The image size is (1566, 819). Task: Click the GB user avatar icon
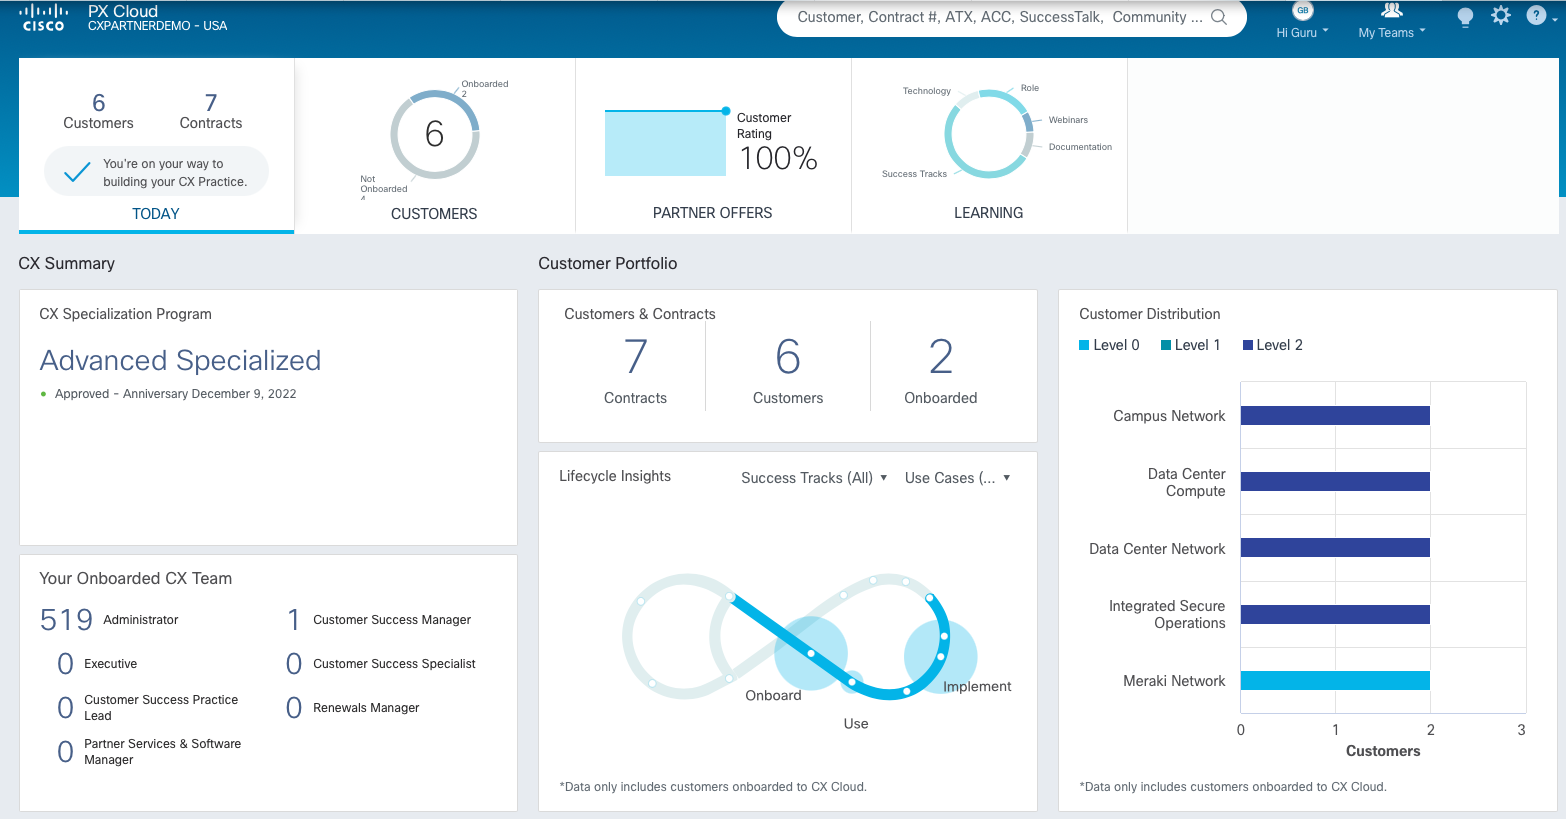tap(1302, 11)
